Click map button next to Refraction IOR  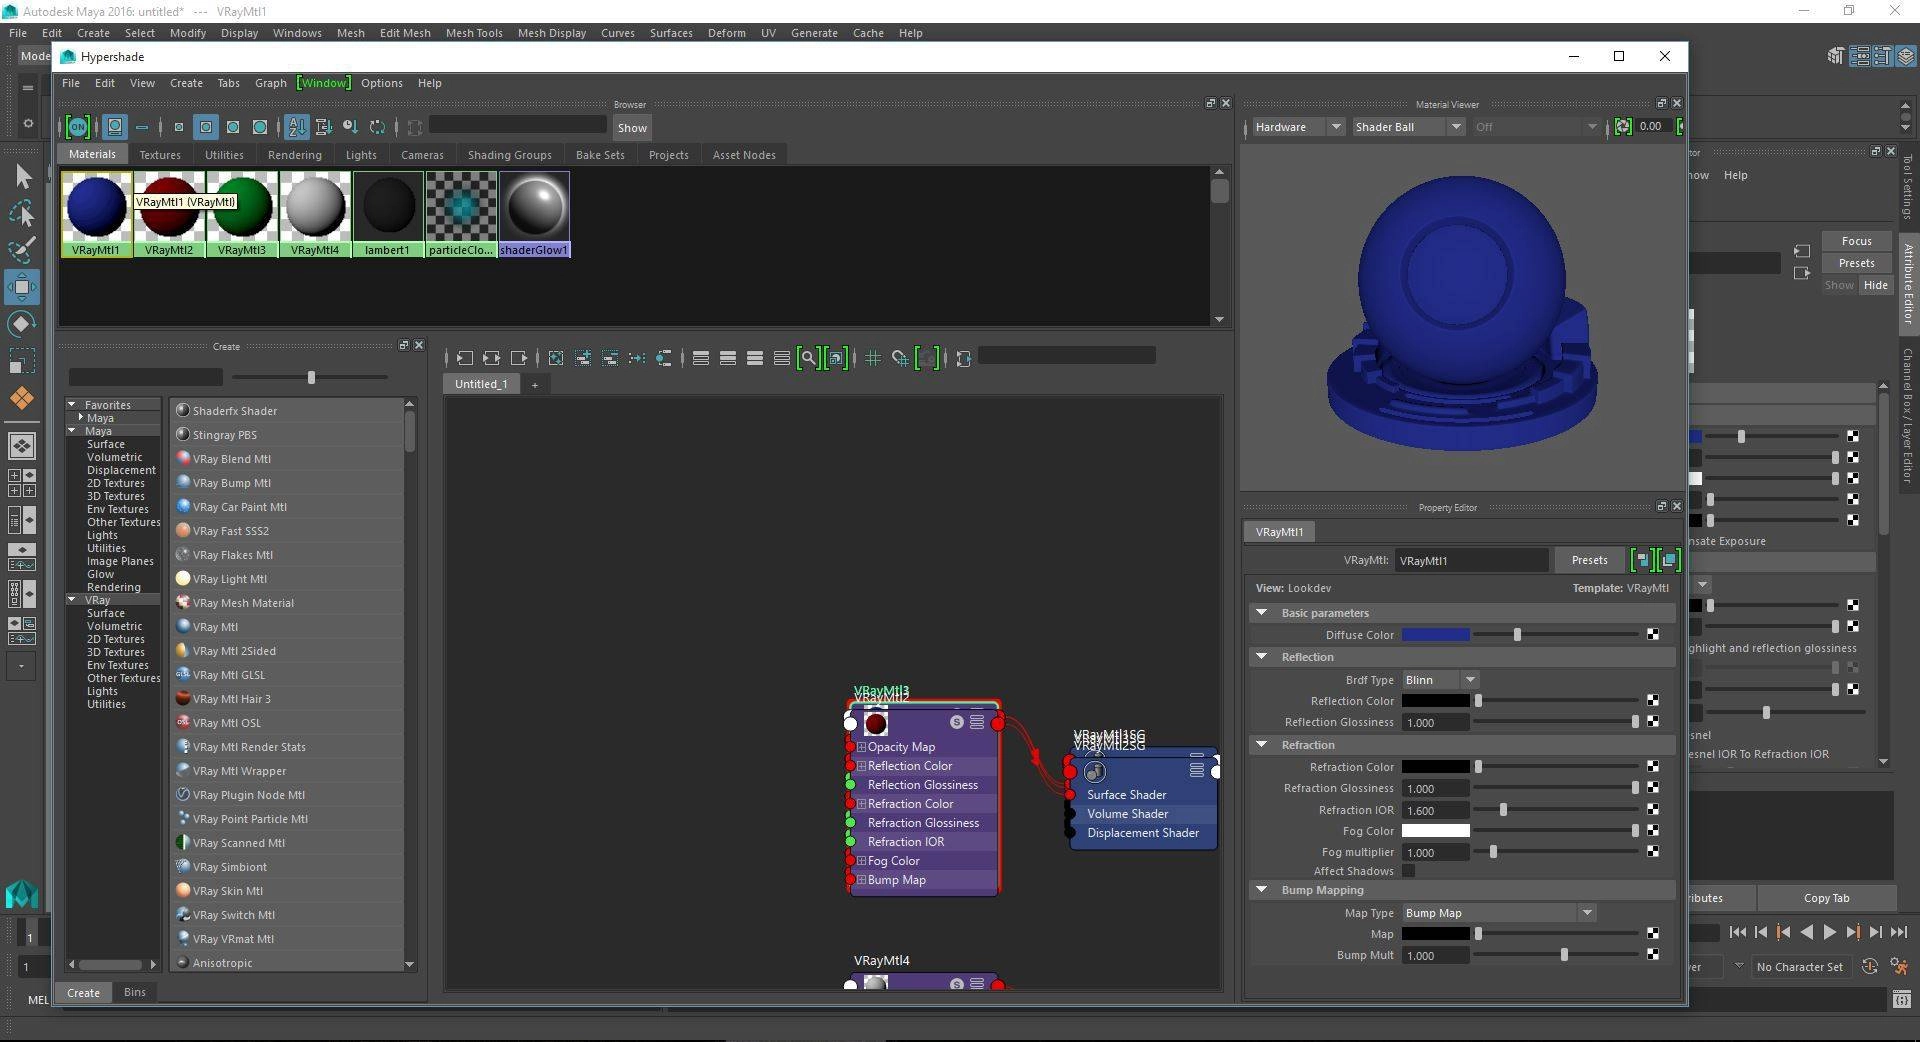click(1653, 810)
